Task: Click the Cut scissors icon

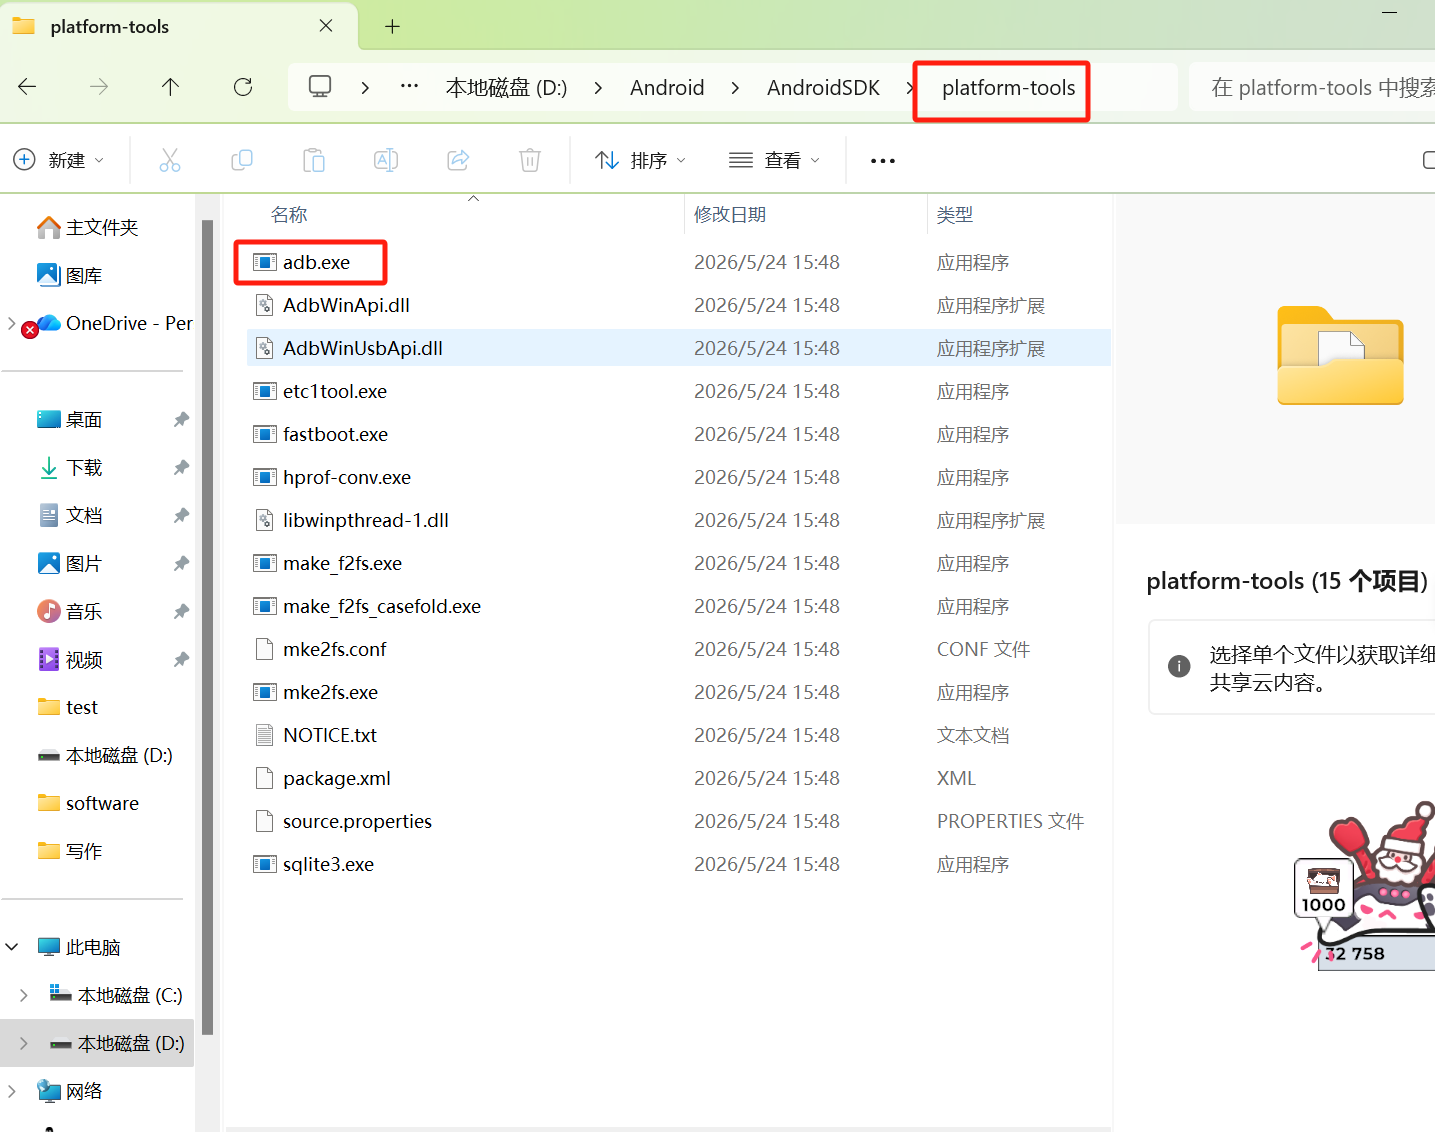Action: (170, 160)
